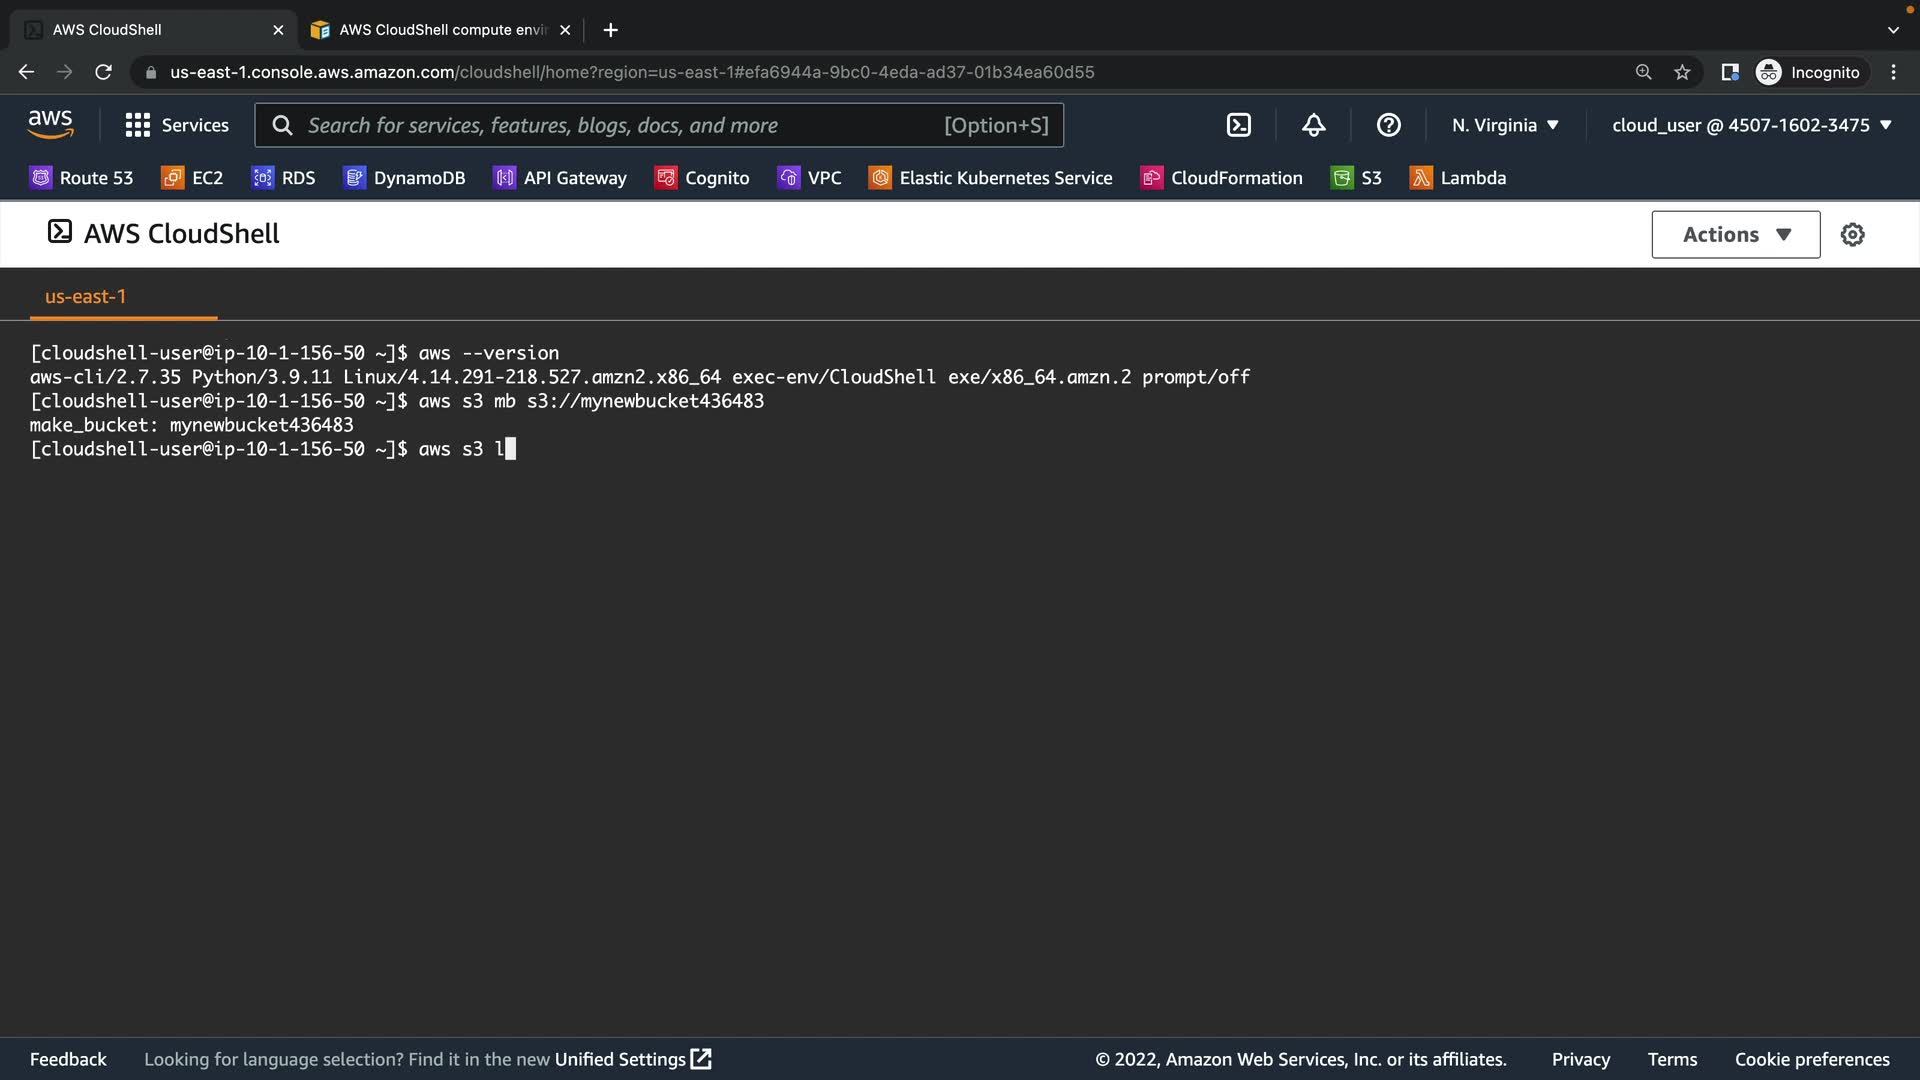Click the Feedback button in footer
Image resolution: width=1920 pixels, height=1080 pixels.
point(68,1059)
